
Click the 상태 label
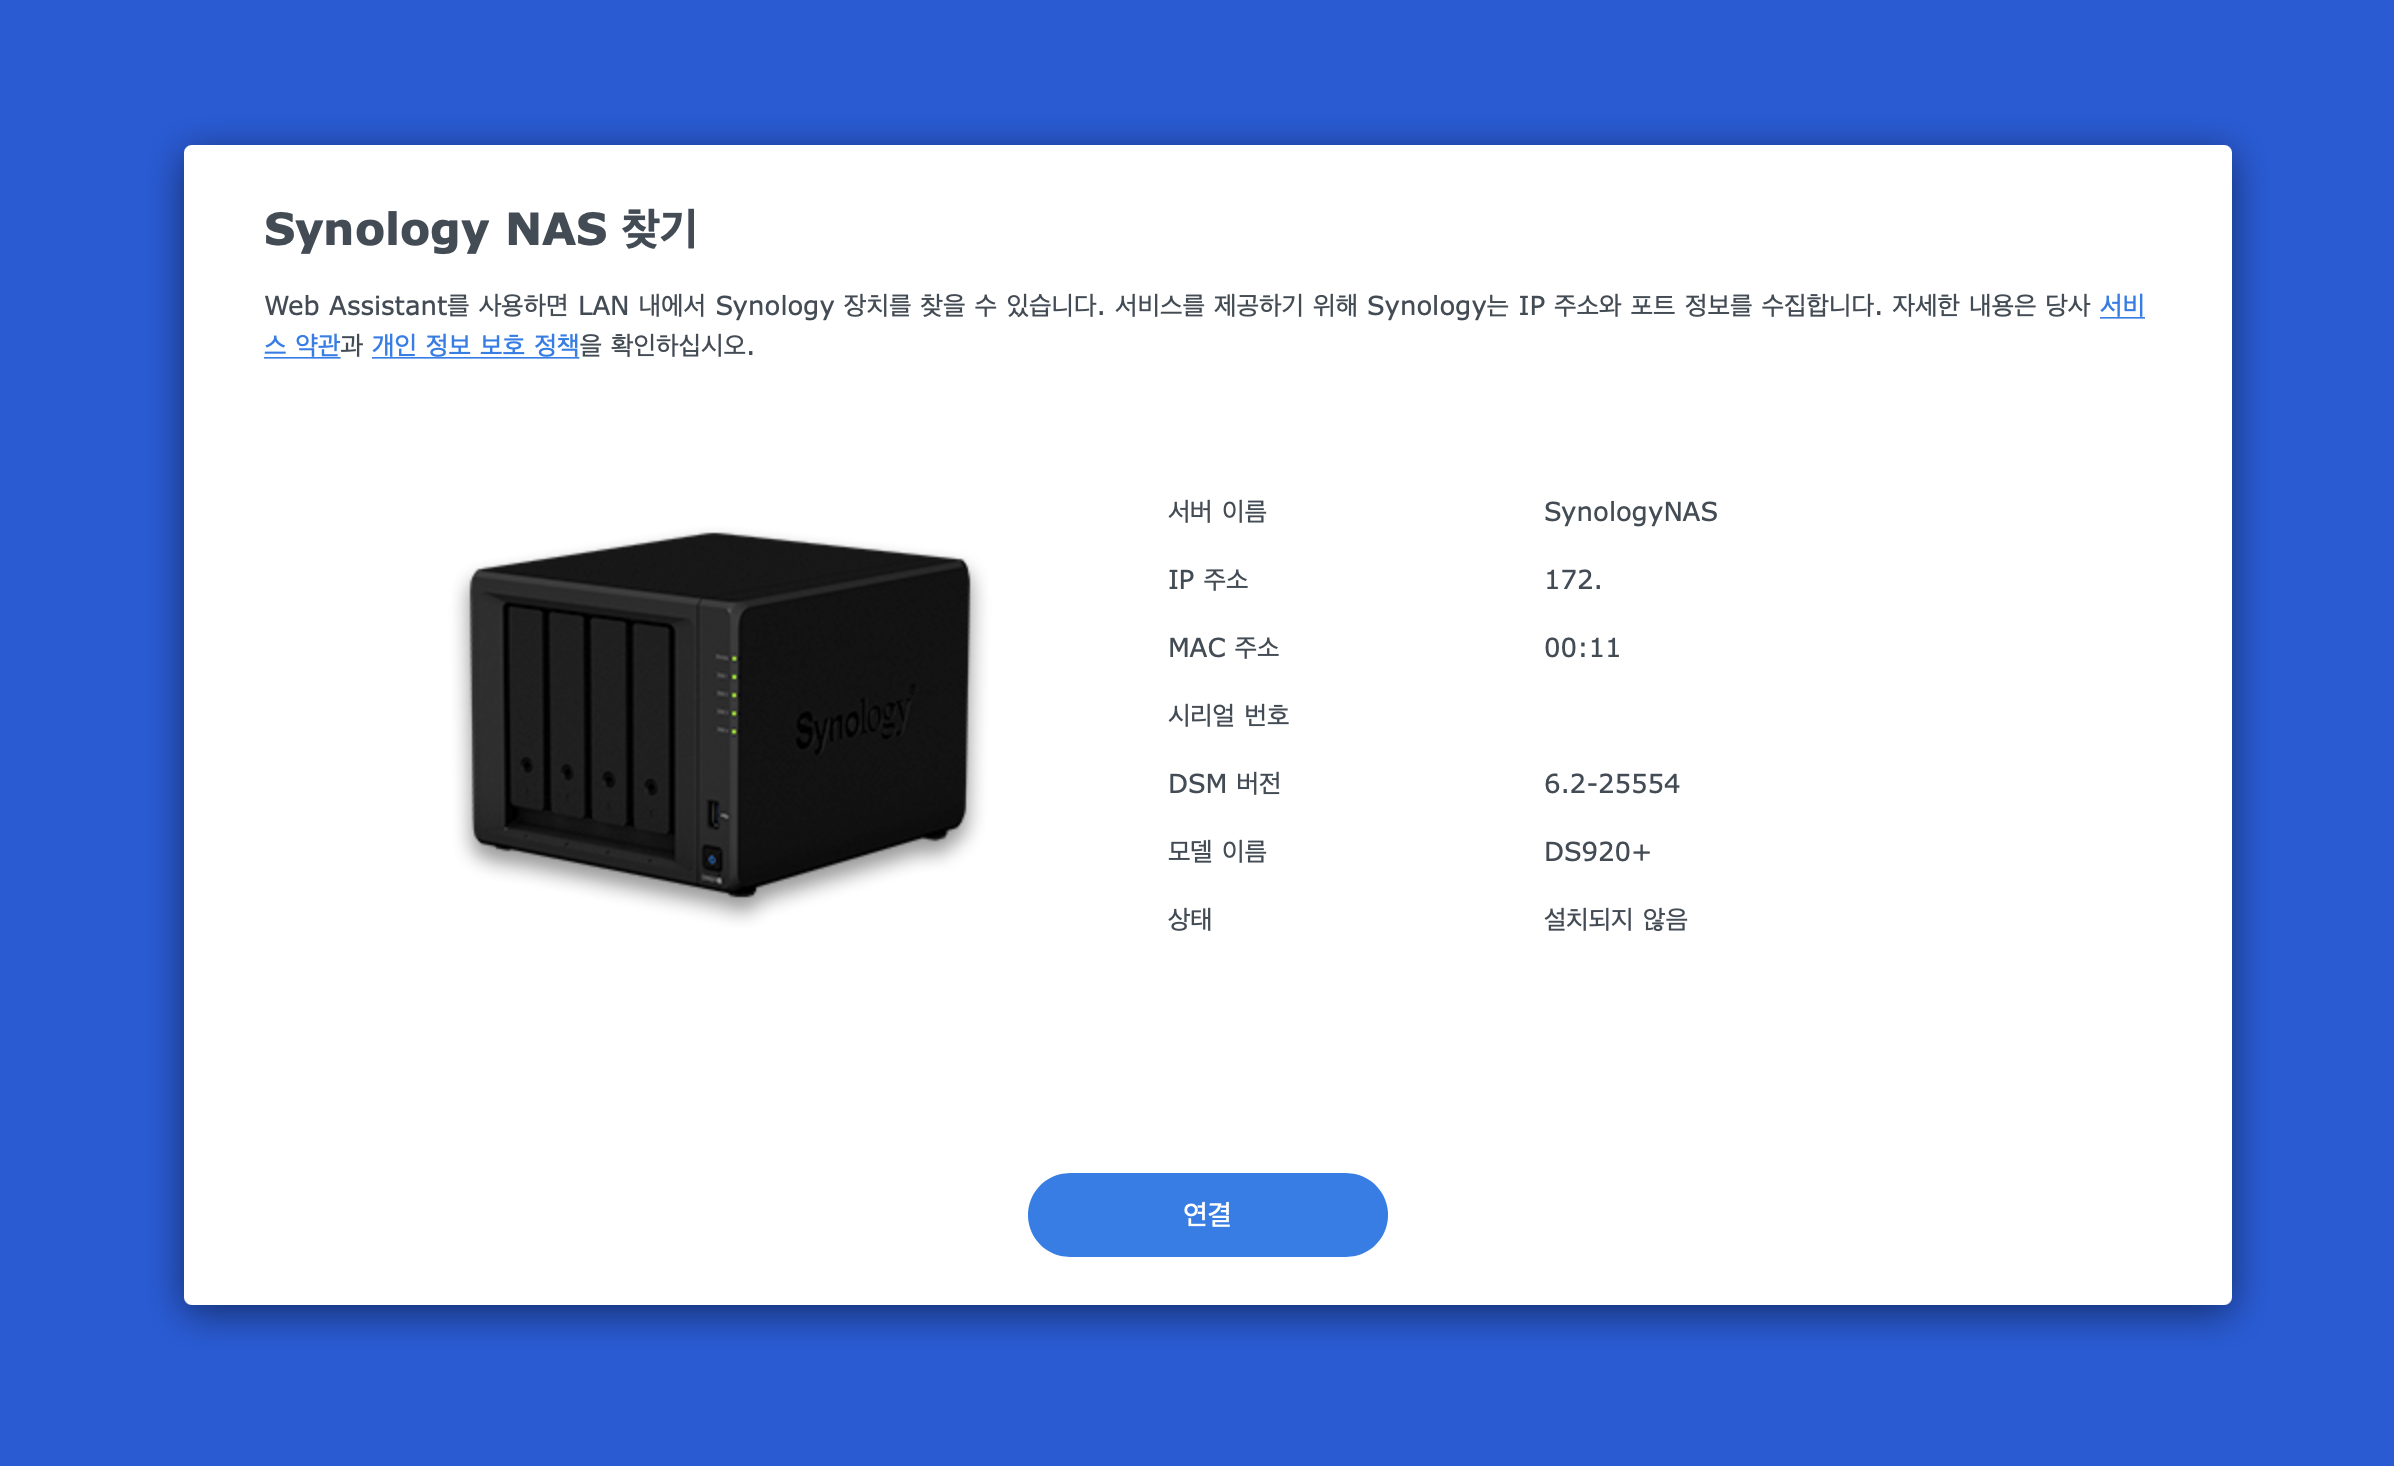pyautogui.click(x=1189, y=920)
